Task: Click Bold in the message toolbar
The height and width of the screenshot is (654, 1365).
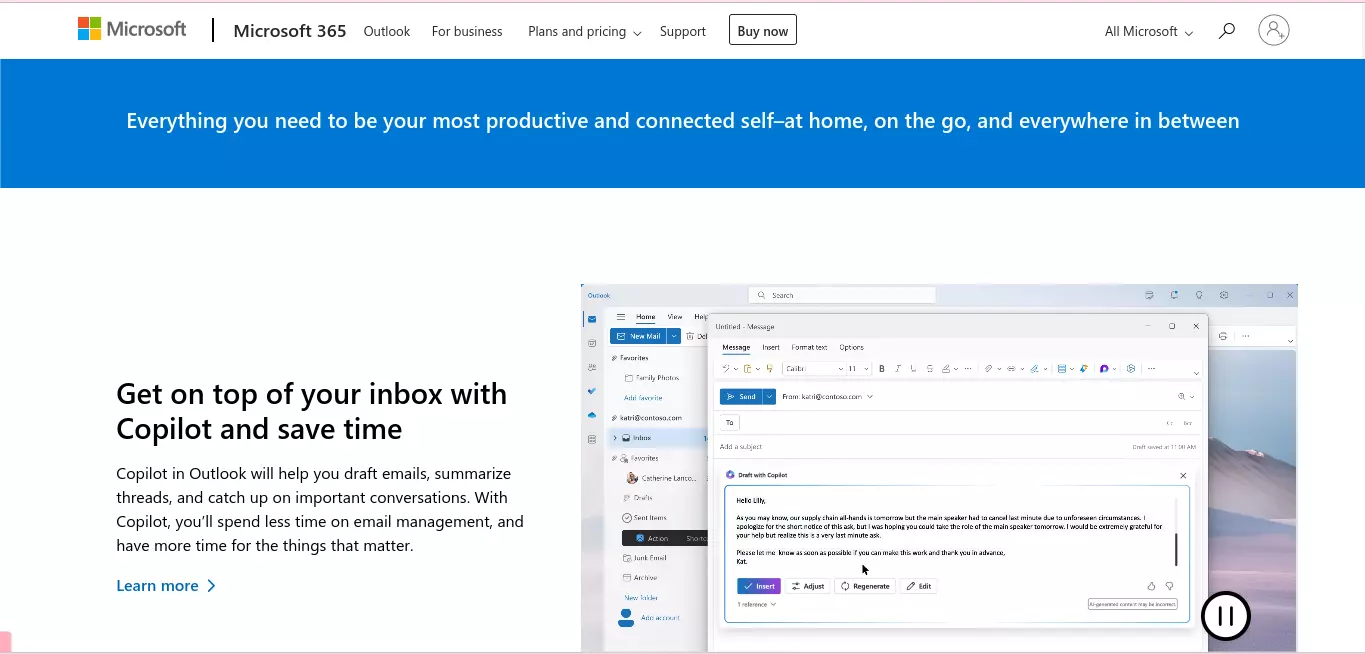Action: (x=882, y=369)
